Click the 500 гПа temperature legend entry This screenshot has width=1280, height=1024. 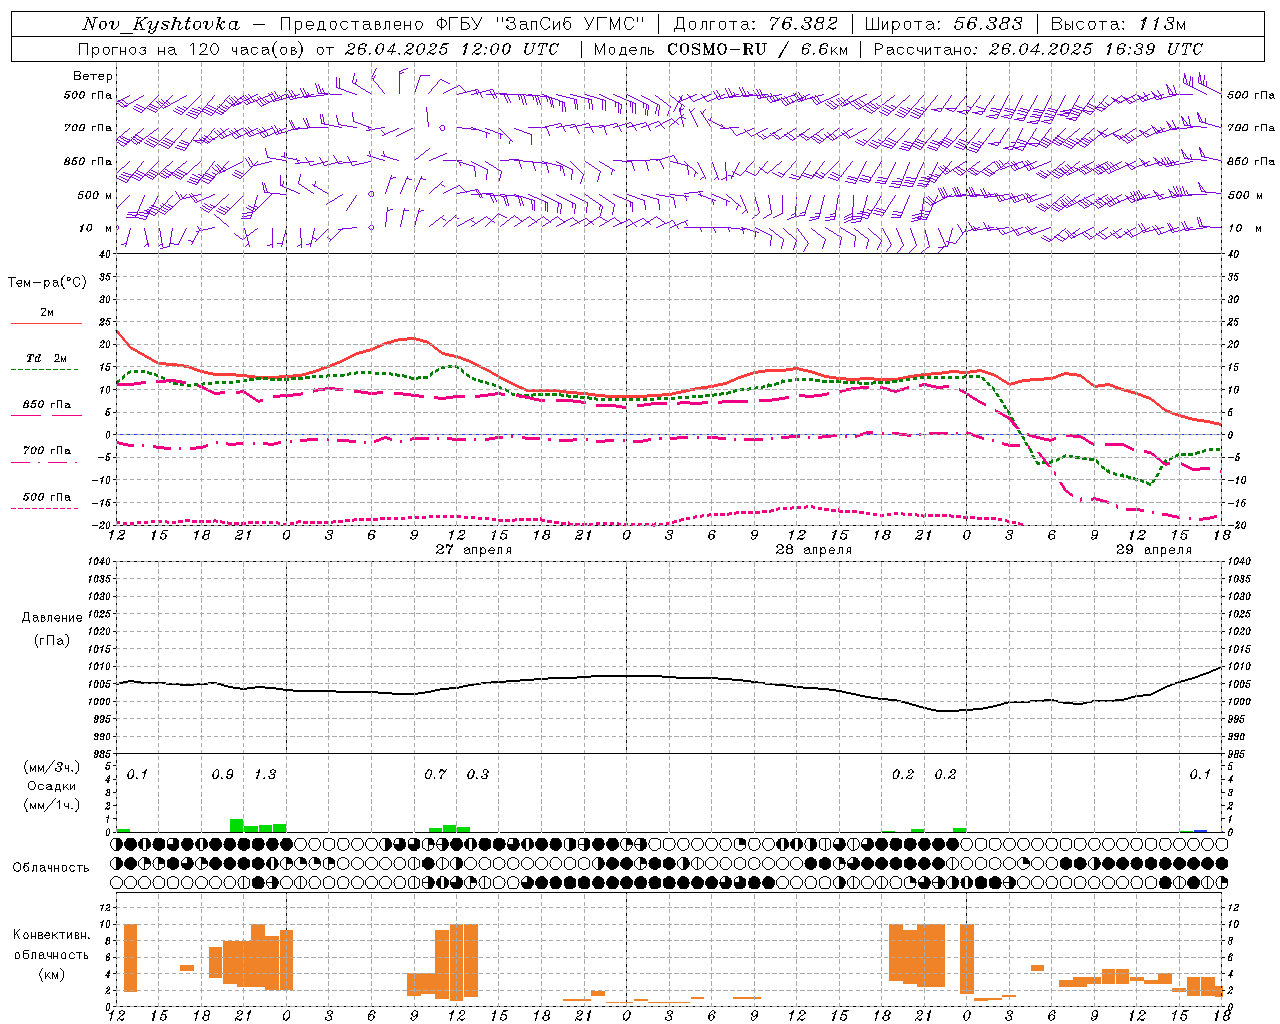click(x=47, y=497)
